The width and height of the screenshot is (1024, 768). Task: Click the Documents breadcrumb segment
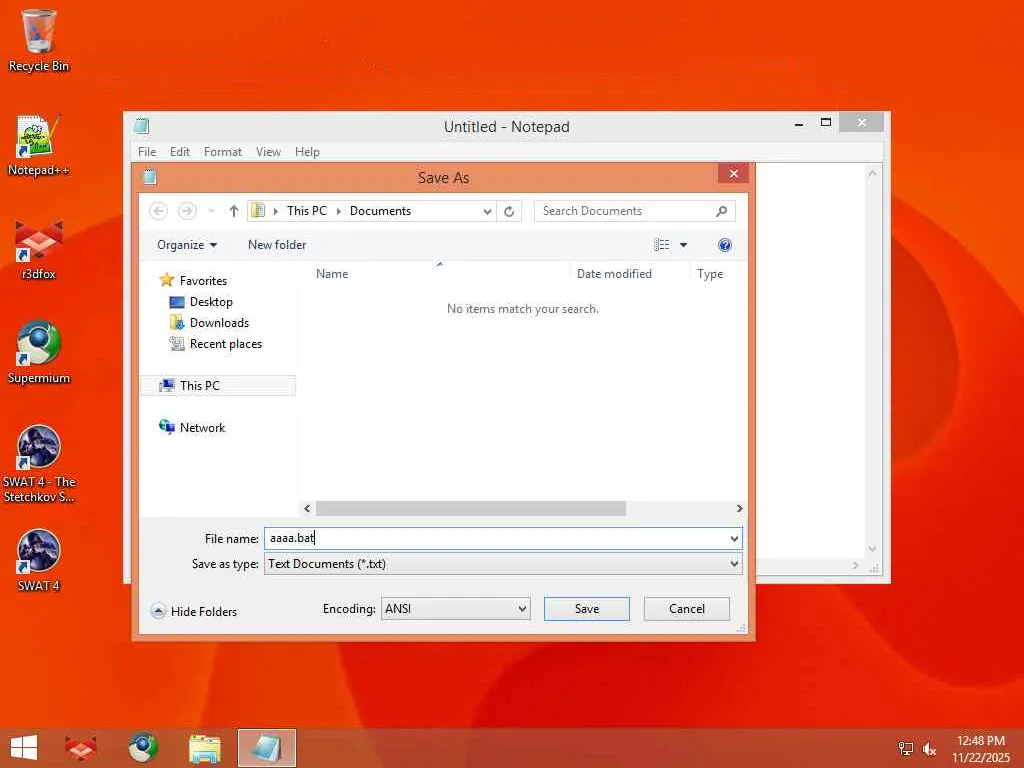pos(380,211)
